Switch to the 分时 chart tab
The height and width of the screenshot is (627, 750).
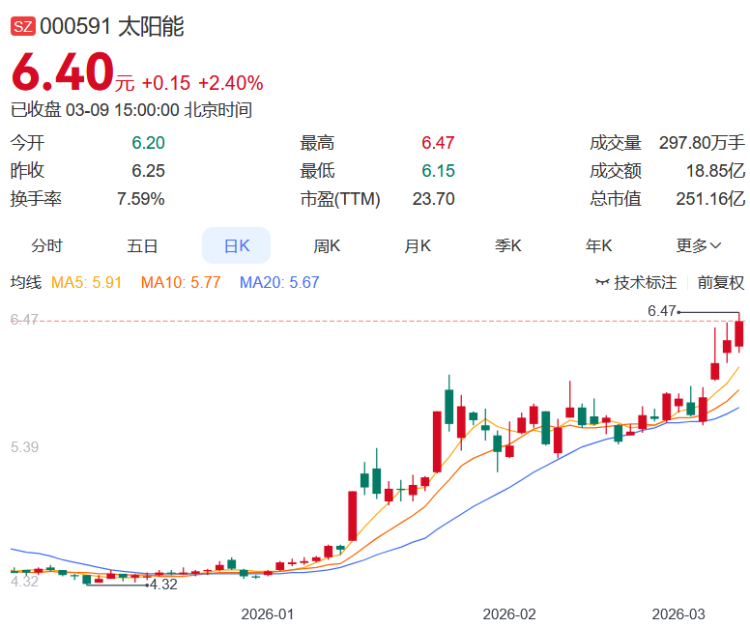pos(47,246)
